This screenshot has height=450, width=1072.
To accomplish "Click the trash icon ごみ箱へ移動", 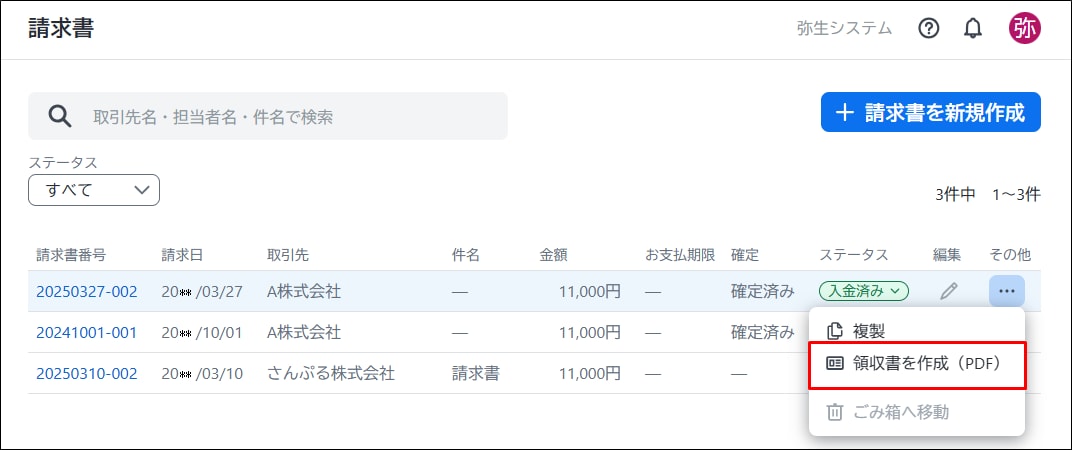I will point(835,412).
